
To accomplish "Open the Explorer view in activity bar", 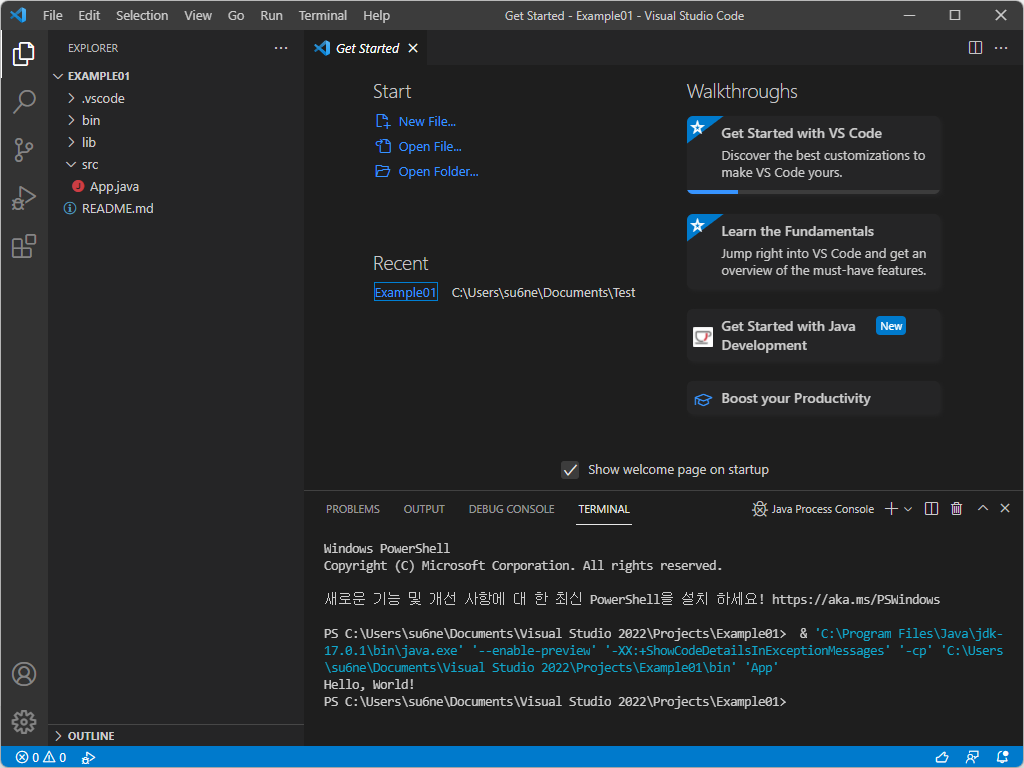I will click(x=24, y=54).
